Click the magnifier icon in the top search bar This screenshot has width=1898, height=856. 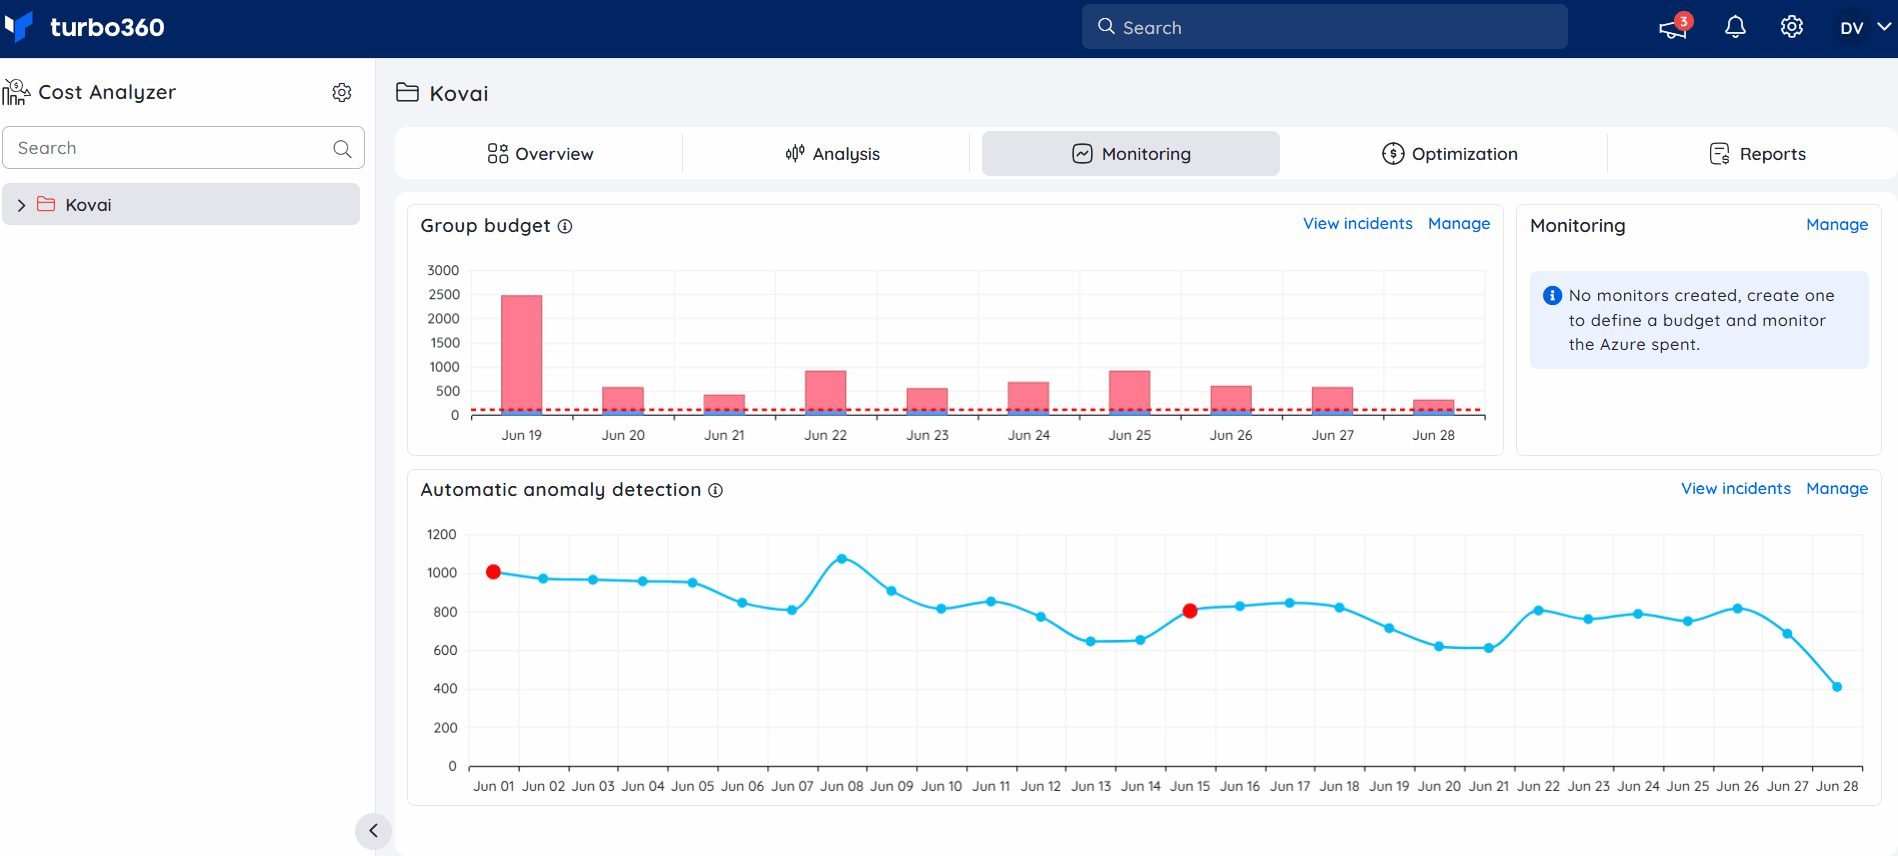tap(1106, 27)
